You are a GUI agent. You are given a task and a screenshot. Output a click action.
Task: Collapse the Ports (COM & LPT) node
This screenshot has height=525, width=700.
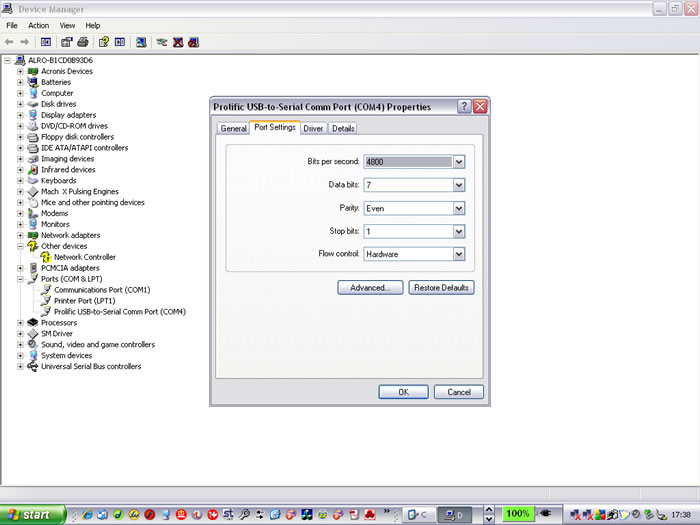point(20,279)
